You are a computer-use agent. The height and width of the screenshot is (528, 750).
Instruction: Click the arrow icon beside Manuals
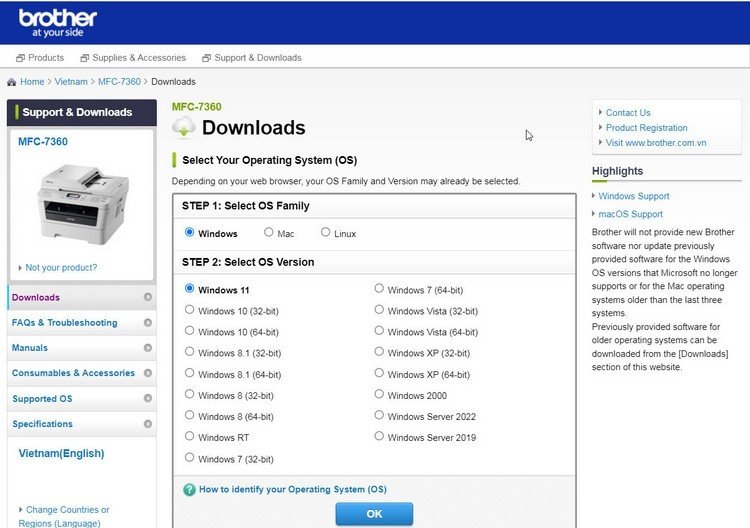tap(148, 348)
